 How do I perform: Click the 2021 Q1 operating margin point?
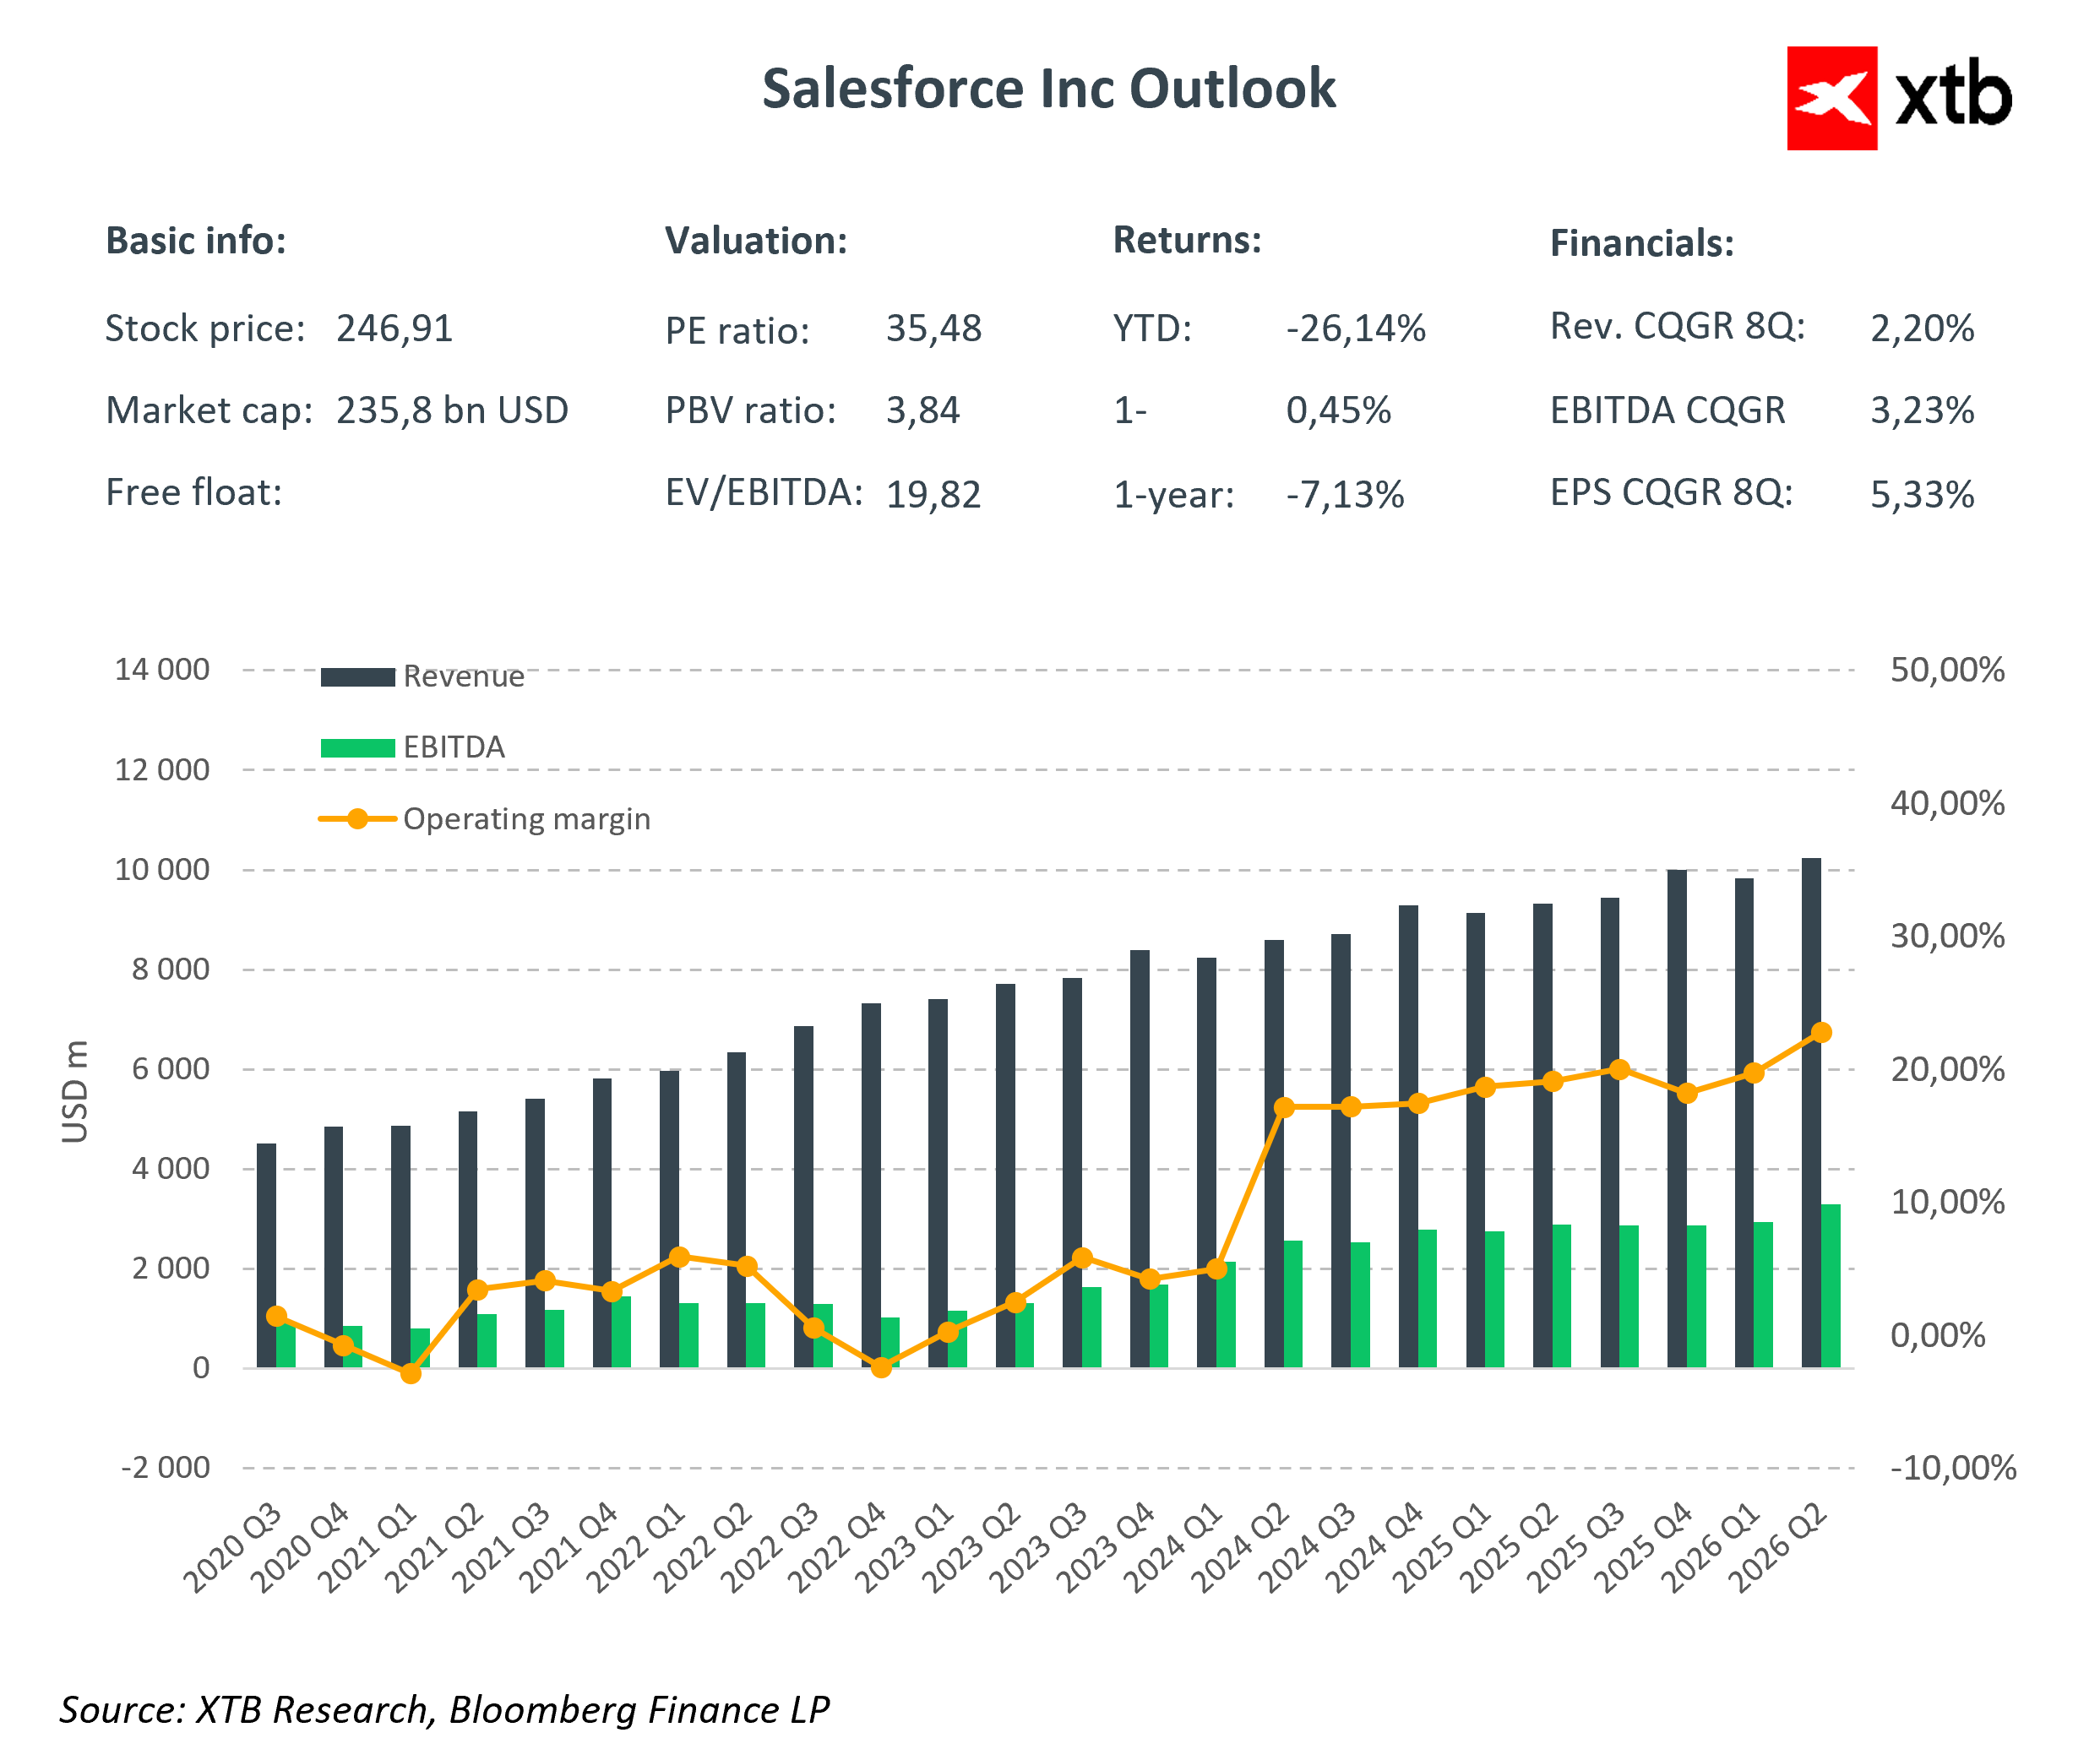tap(410, 1375)
